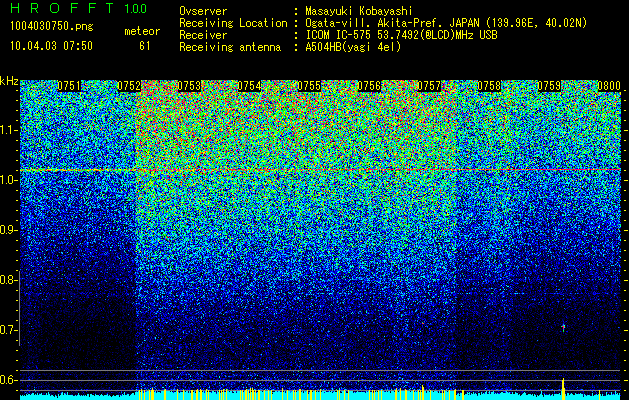Click the A504HB(yagi 4el) antenna text
Image resolution: width=629 pixels, height=400 pixels.
(x=353, y=47)
